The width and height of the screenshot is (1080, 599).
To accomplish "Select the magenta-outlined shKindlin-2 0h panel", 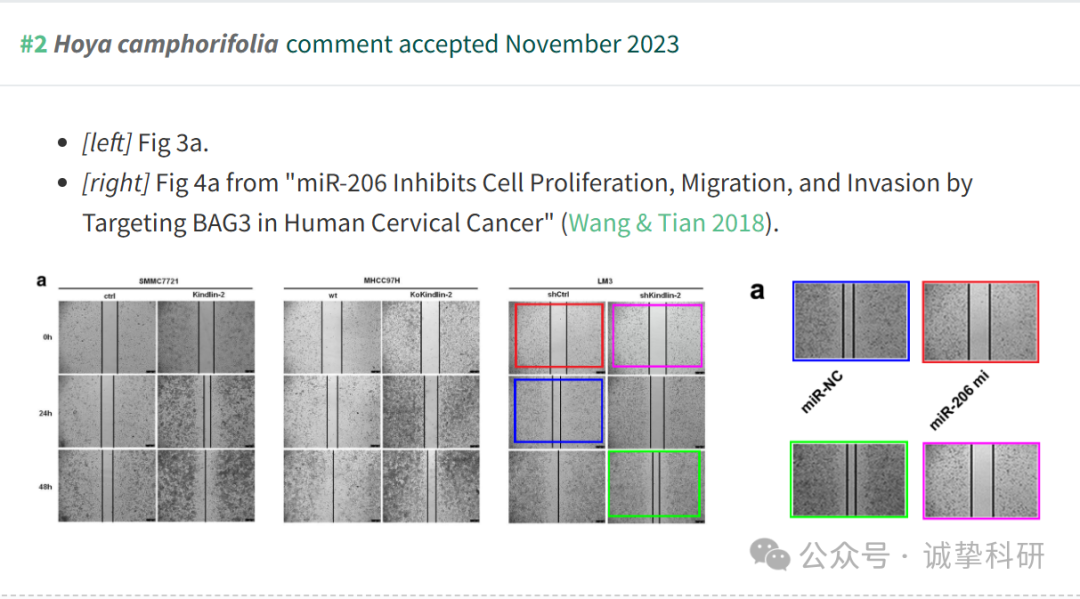I will coord(657,335).
